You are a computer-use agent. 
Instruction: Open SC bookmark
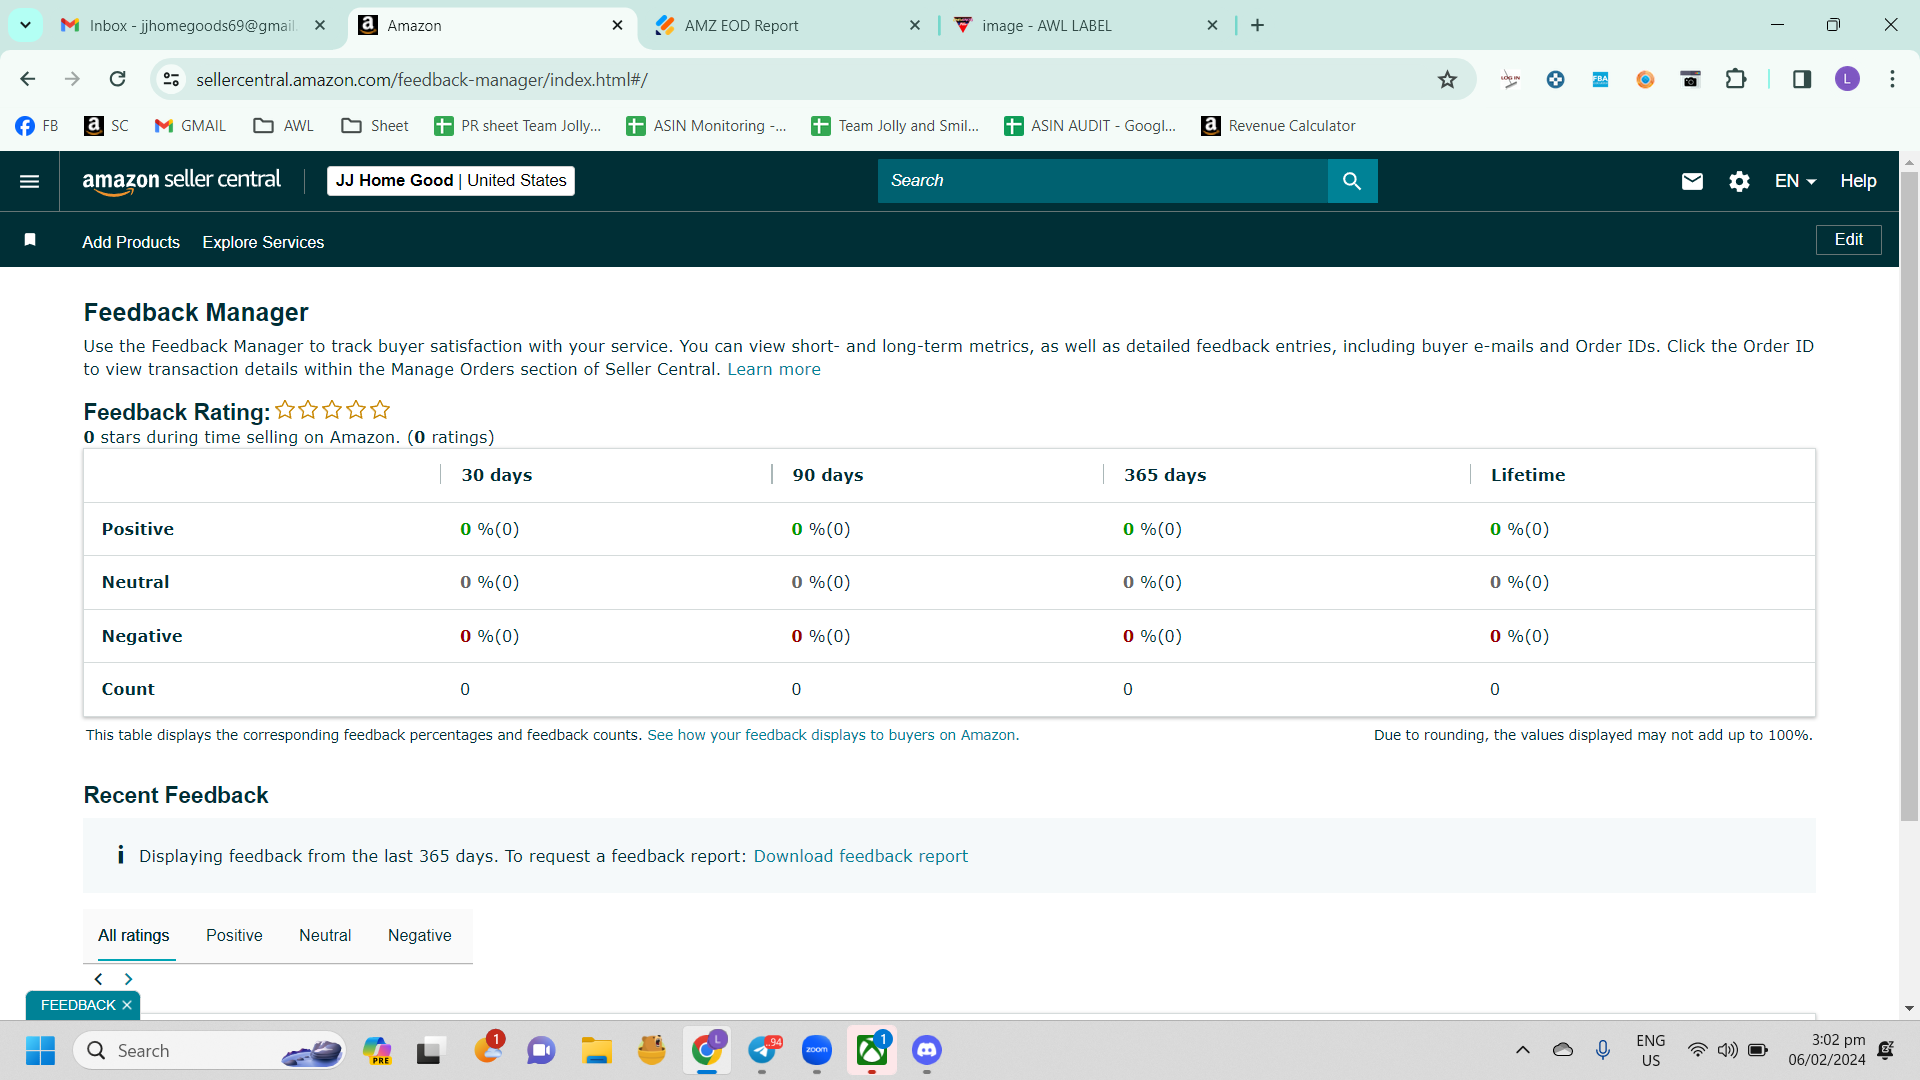[107, 126]
